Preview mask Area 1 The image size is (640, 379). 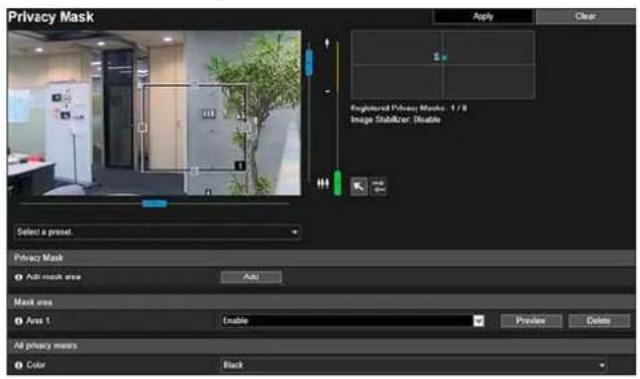[x=531, y=321]
